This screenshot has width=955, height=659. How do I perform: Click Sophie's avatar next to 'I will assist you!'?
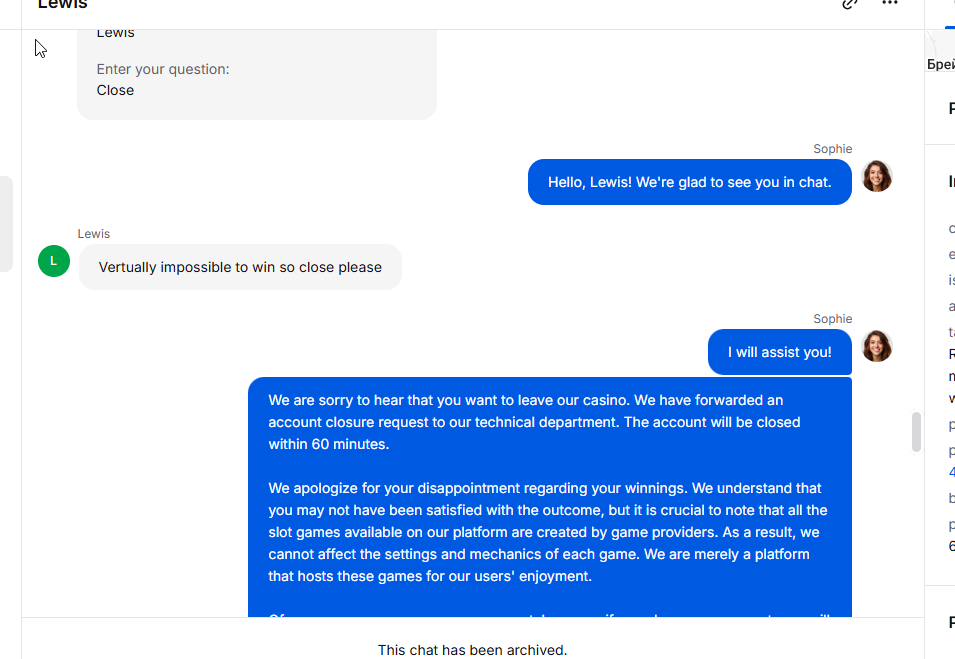pyautogui.click(x=877, y=346)
